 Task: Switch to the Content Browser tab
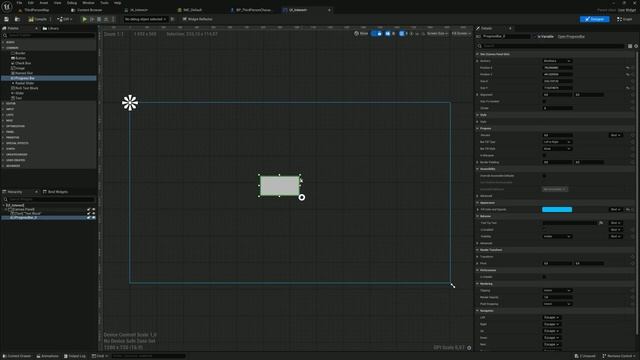(x=87, y=10)
